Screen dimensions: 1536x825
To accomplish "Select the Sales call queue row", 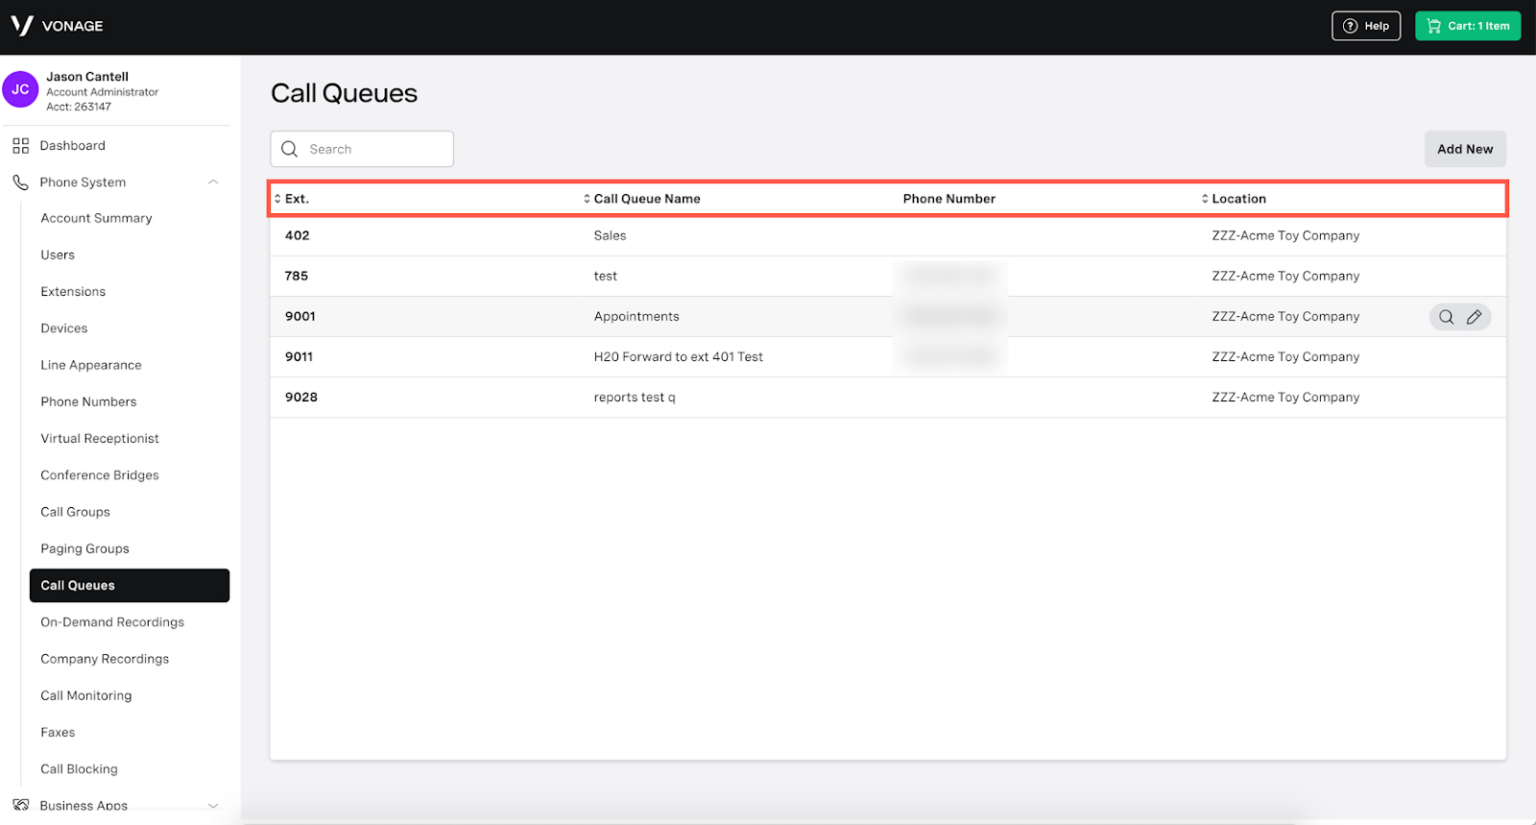I will click(x=610, y=236).
